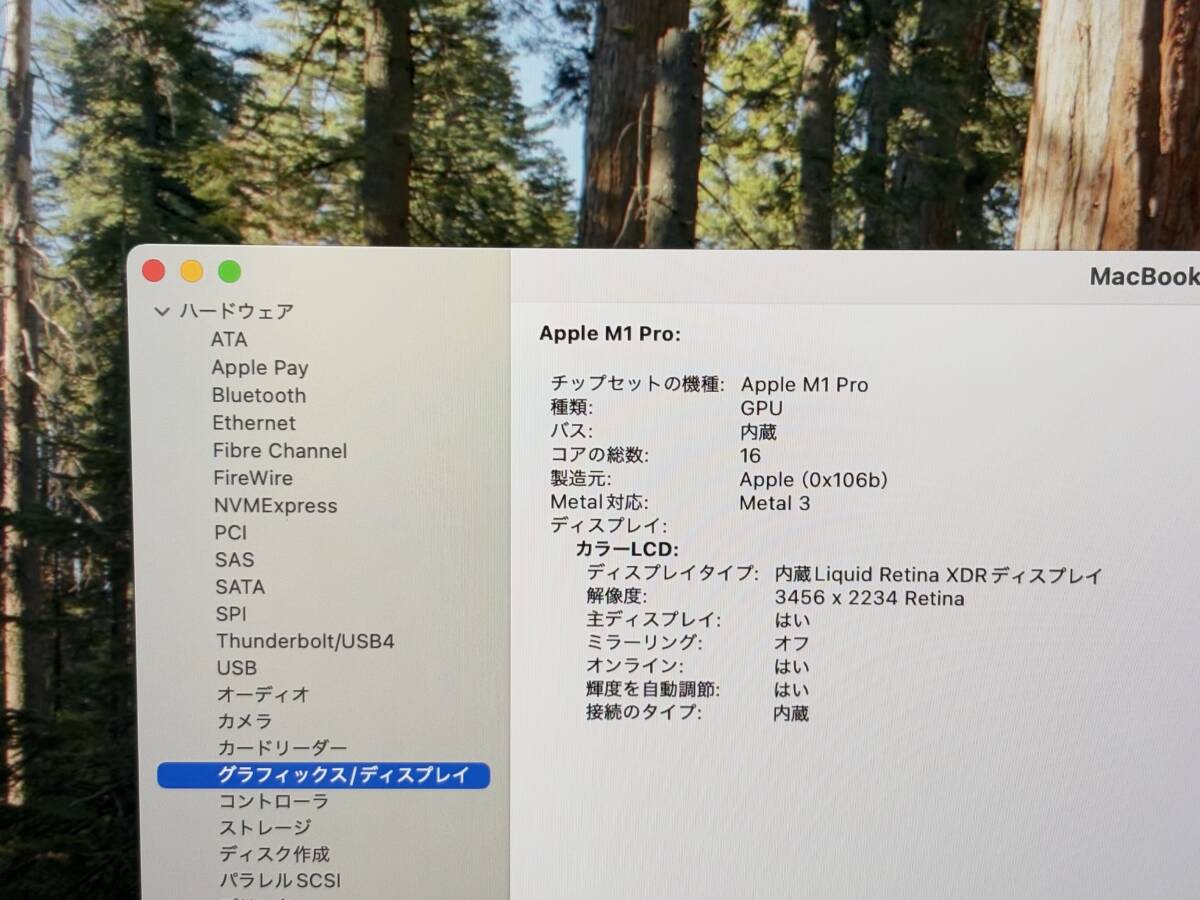1200x900 pixels.
Task: Click the オンライン value はい
Action: pyautogui.click(x=792, y=666)
